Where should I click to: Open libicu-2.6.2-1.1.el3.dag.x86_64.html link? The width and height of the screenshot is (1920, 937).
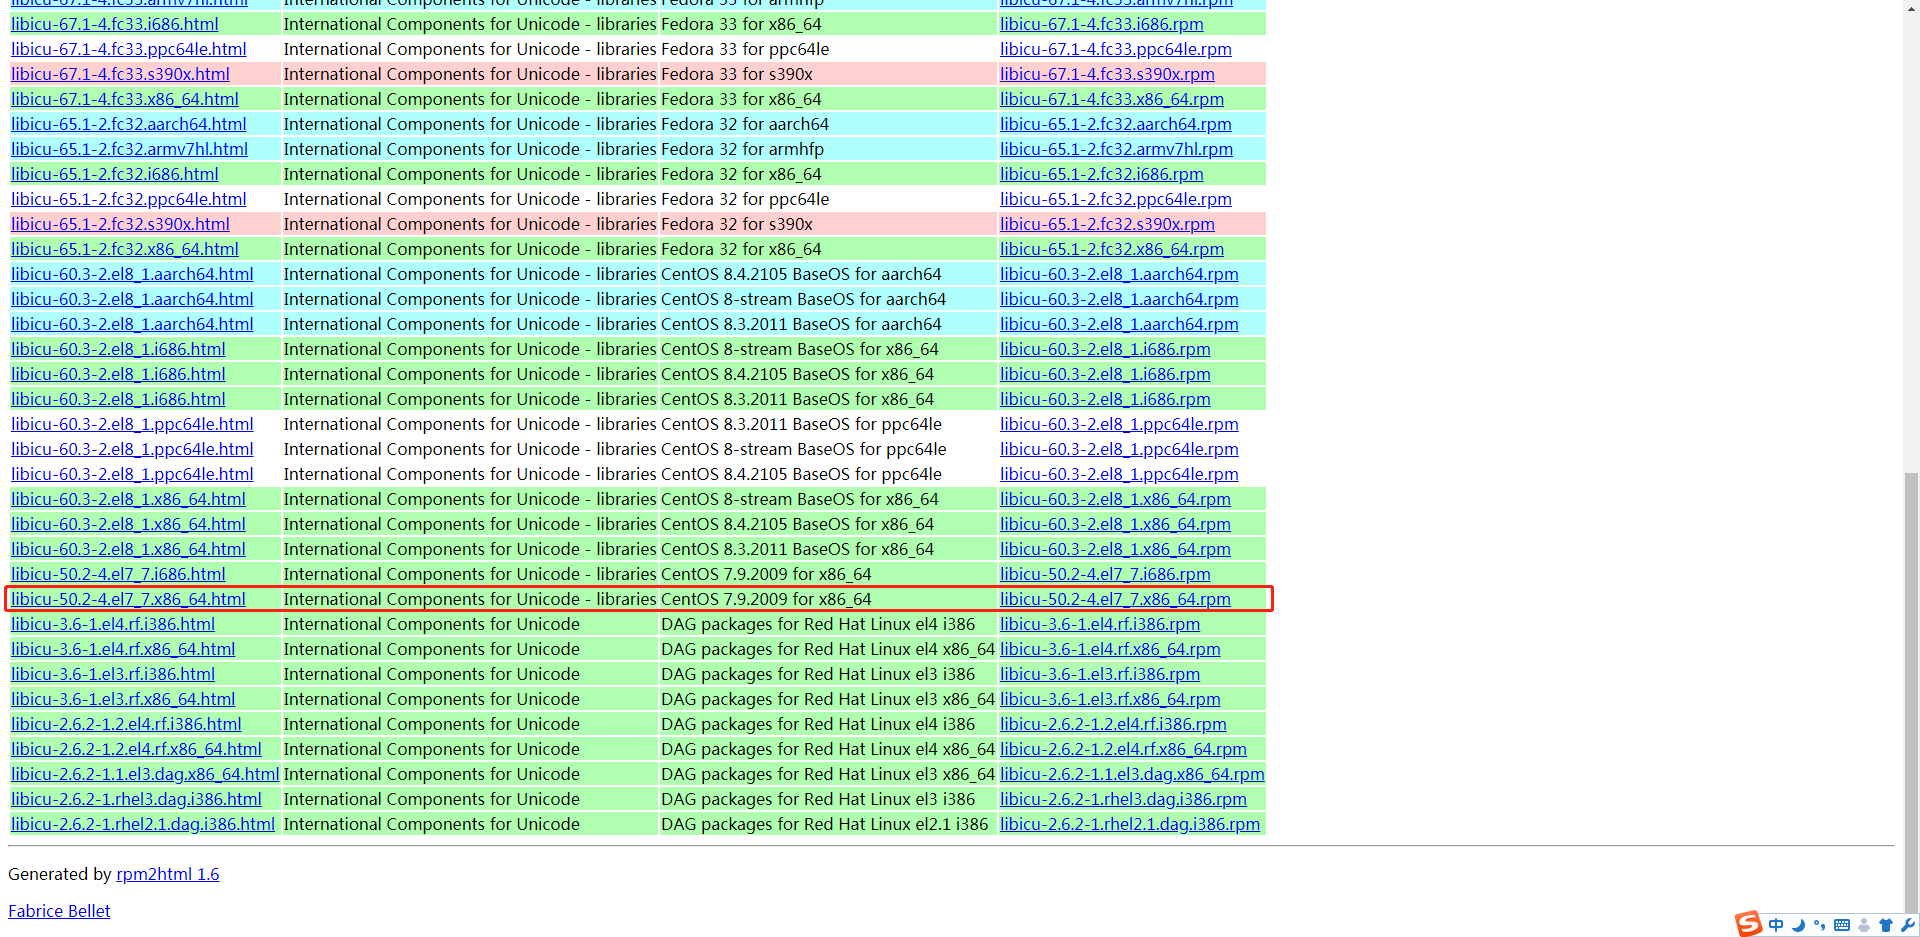[x=145, y=774]
